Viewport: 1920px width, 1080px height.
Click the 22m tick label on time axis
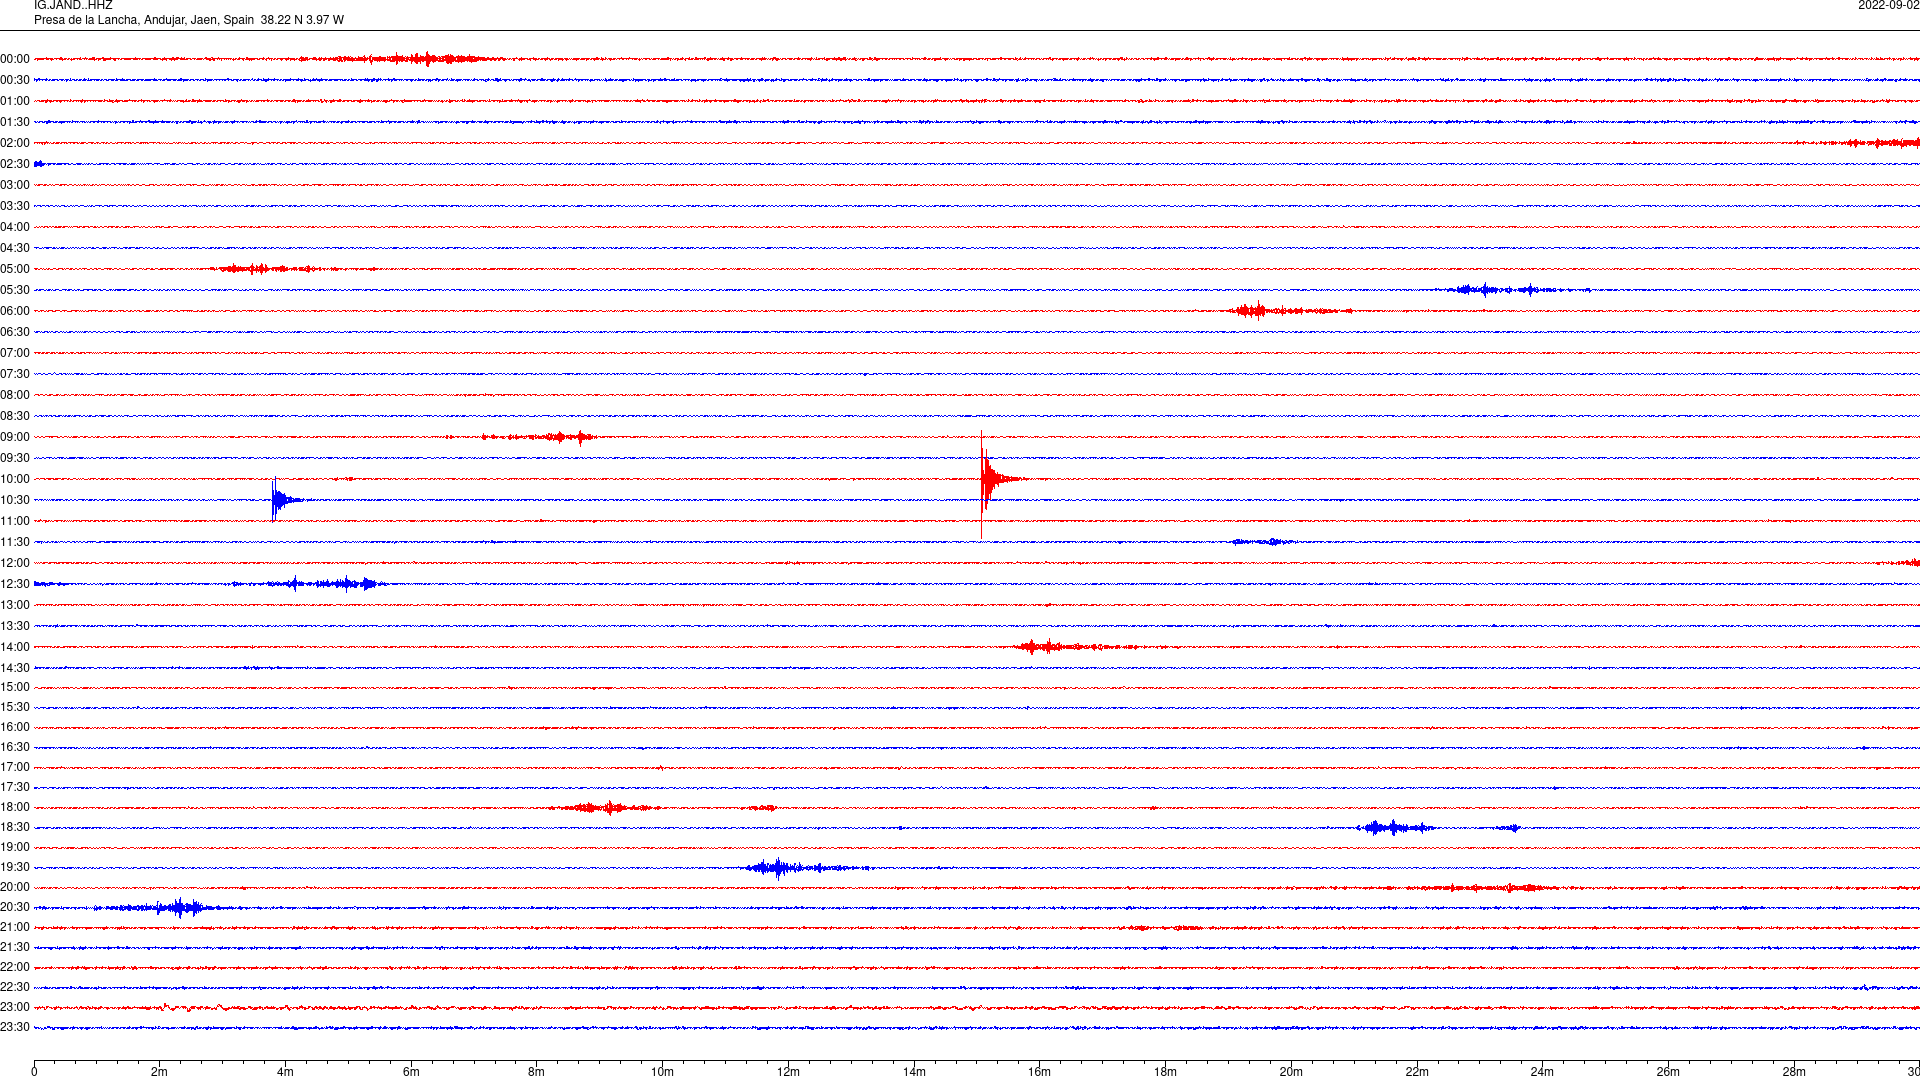coord(1417,1072)
